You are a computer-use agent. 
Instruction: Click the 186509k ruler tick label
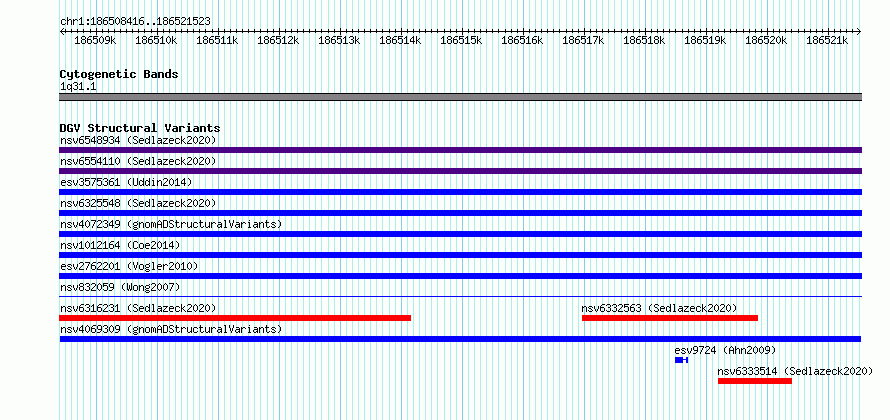pyautogui.click(x=95, y=40)
